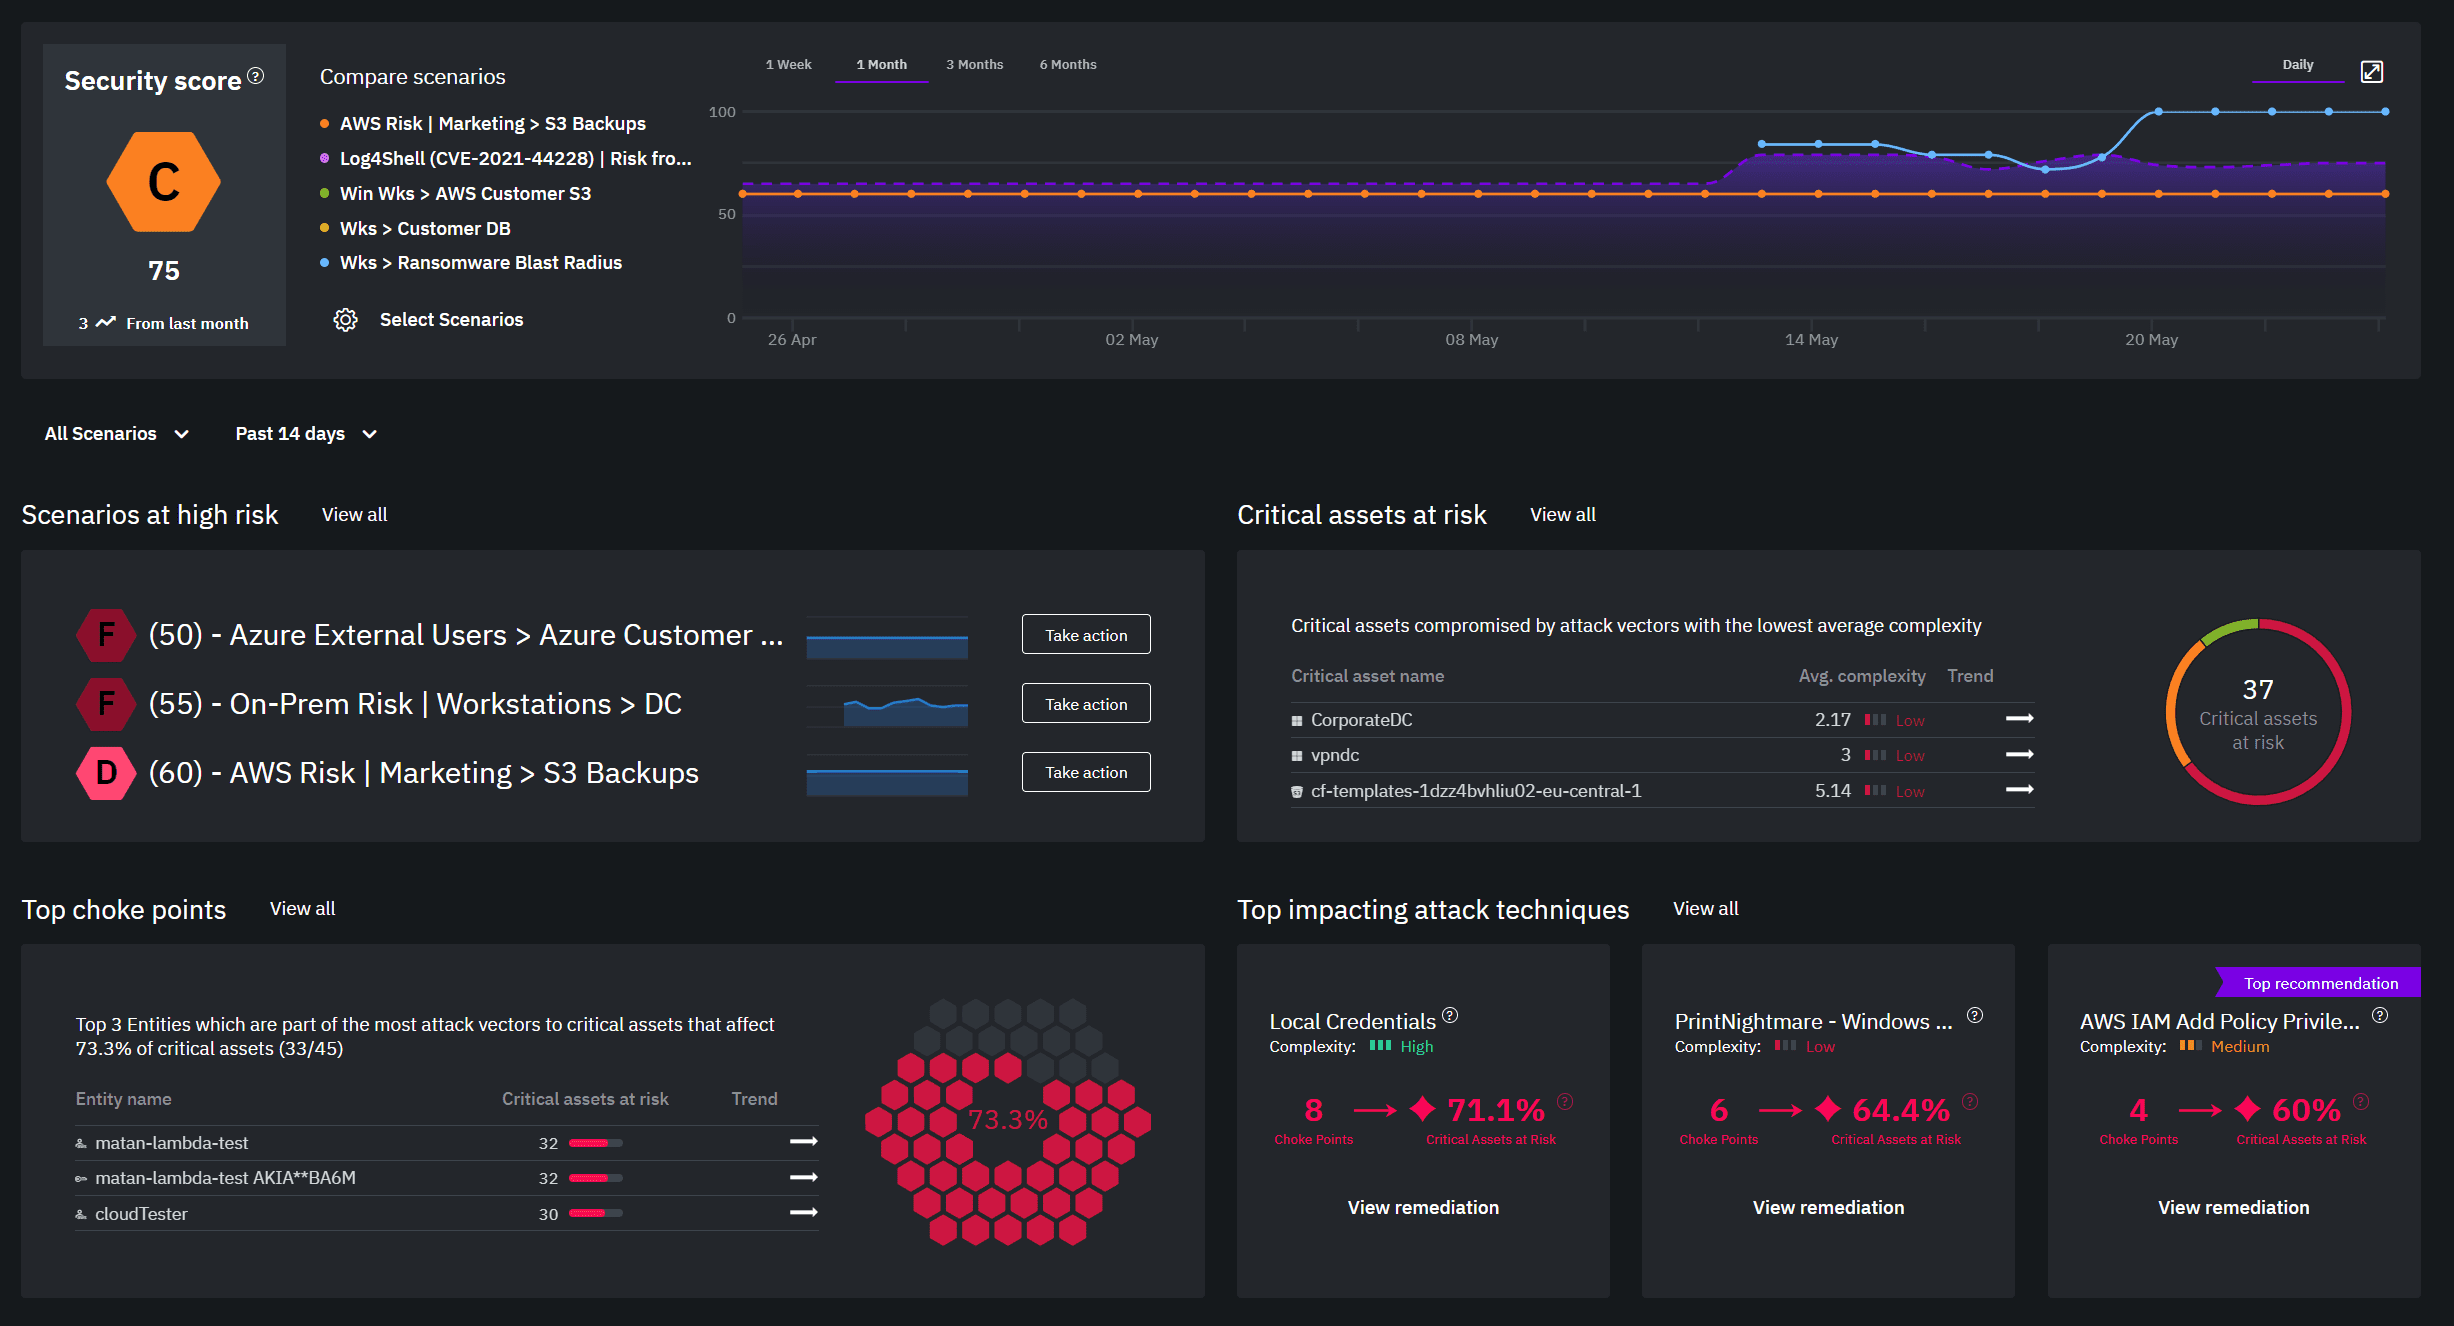The height and width of the screenshot is (1326, 2454).
Task: Switch to the 3 Months tab
Action: click(x=974, y=65)
